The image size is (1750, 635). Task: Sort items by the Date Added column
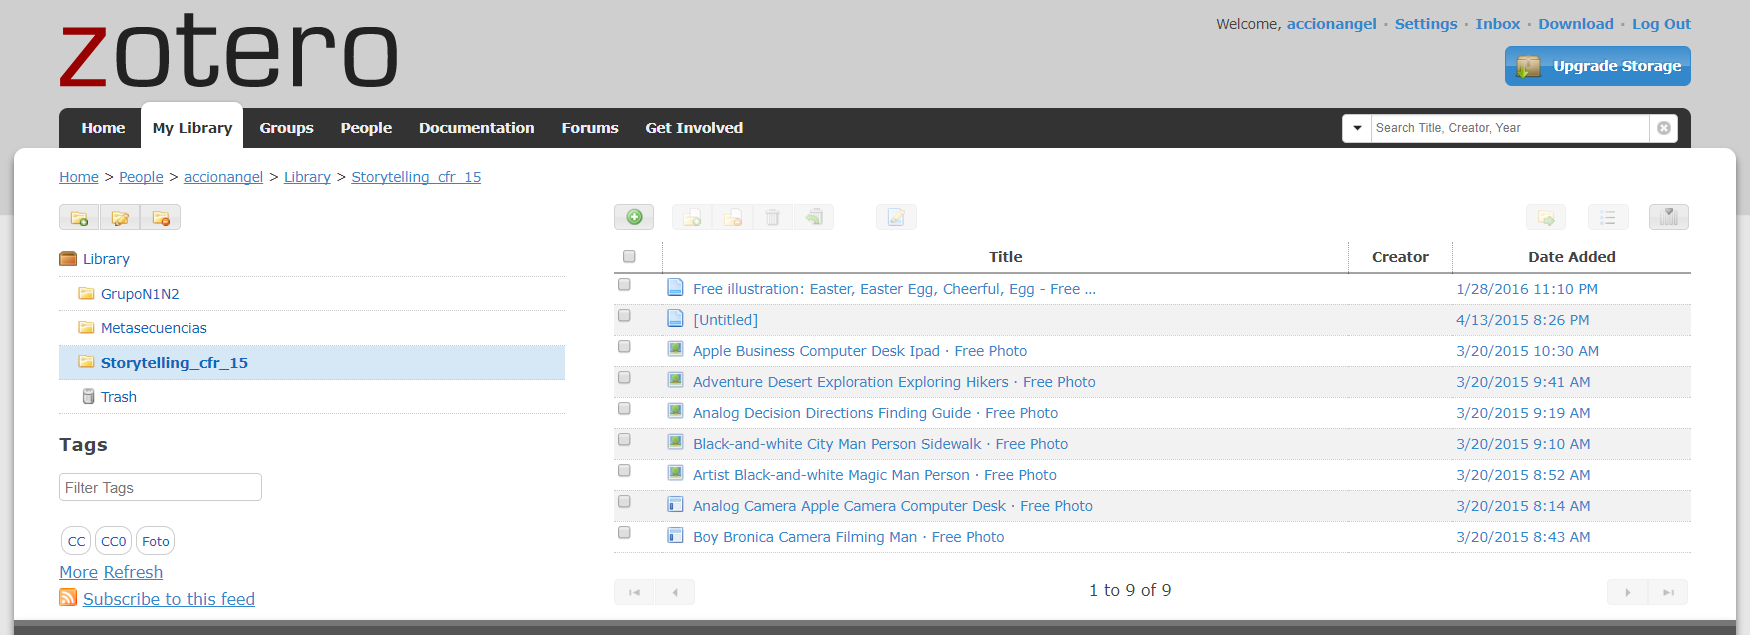[x=1571, y=257]
